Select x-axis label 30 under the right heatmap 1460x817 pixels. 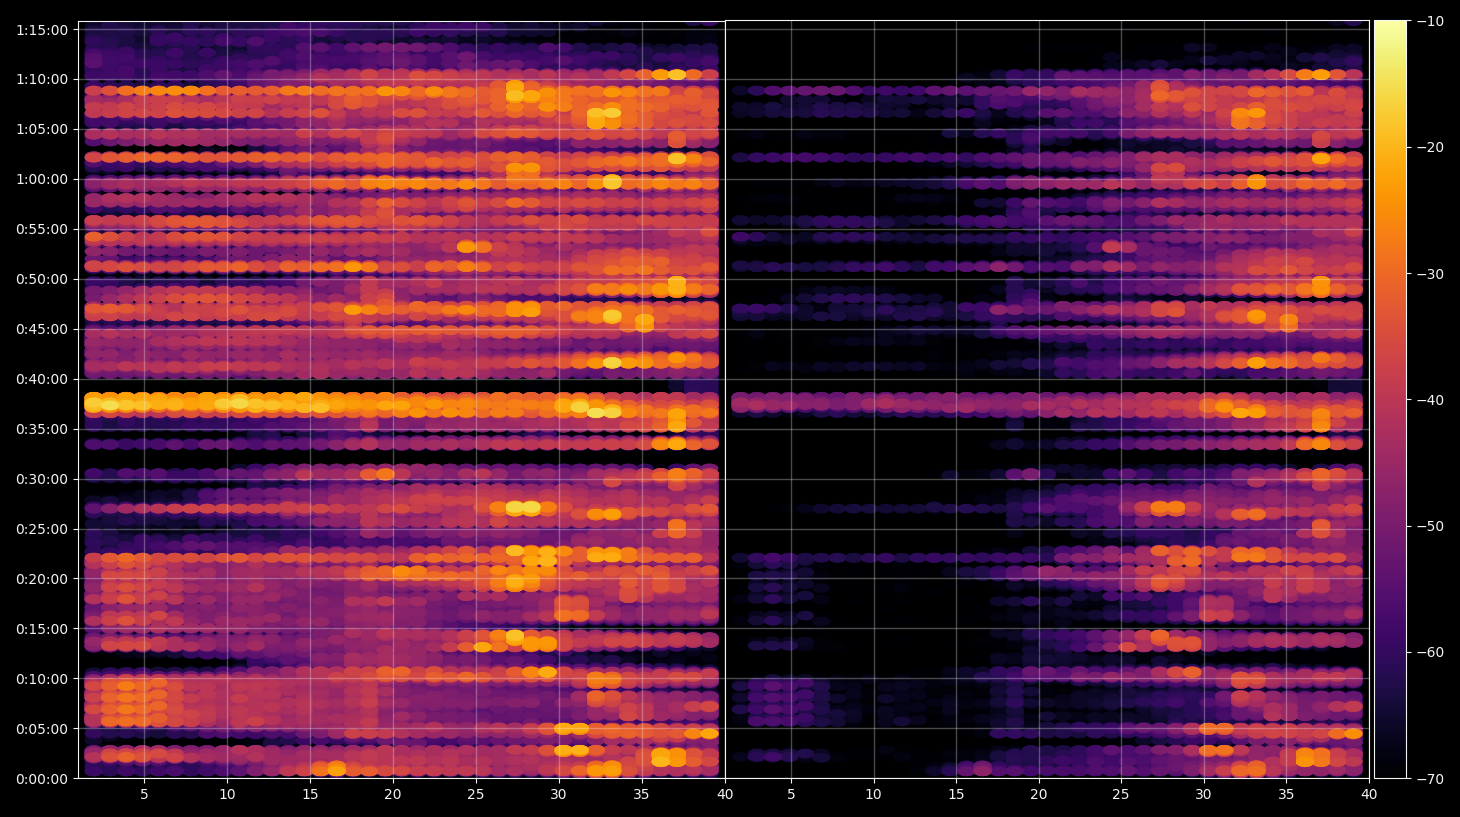click(x=1203, y=795)
